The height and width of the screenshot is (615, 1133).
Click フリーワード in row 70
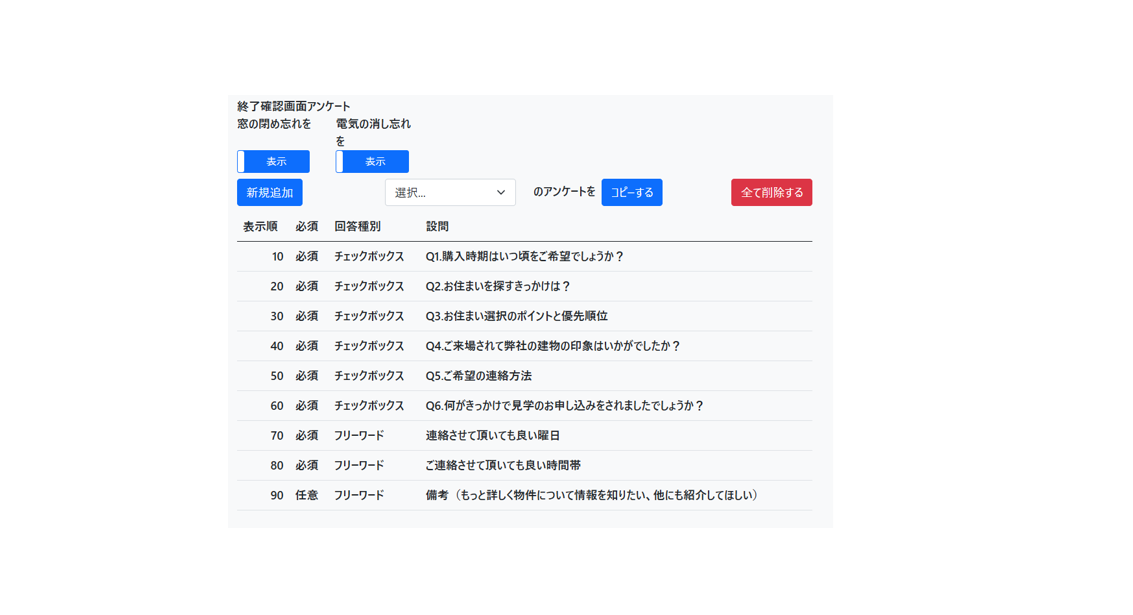click(x=358, y=436)
